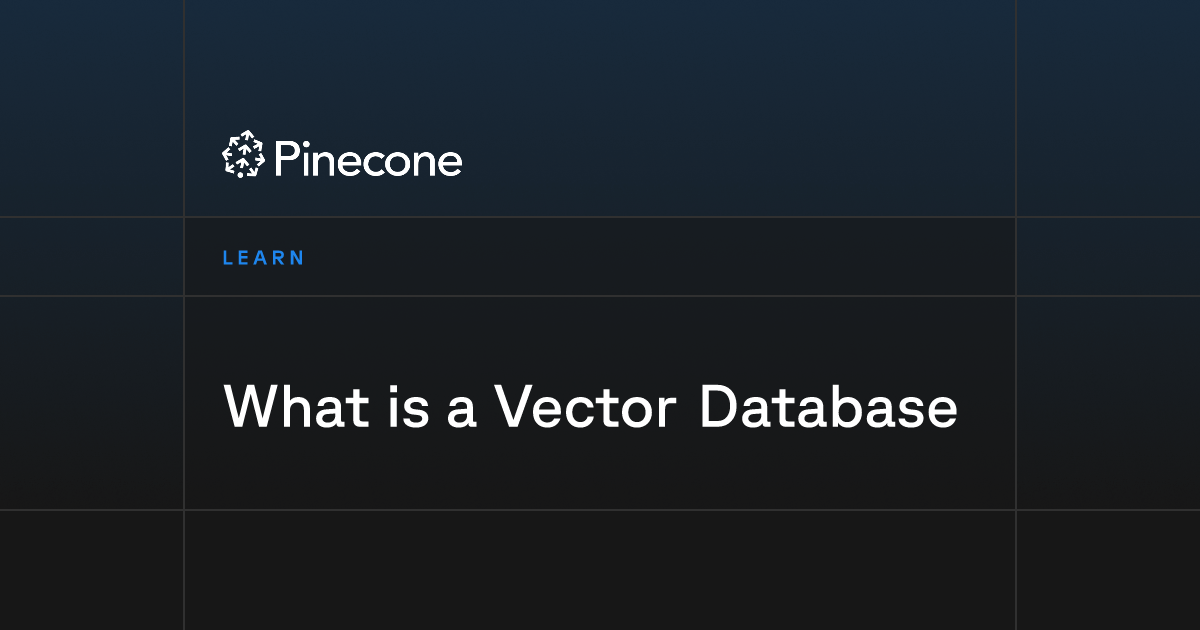Click the last "e" of the Pinecone wordmark
The height and width of the screenshot is (630, 1200).
[x=450, y=163]
